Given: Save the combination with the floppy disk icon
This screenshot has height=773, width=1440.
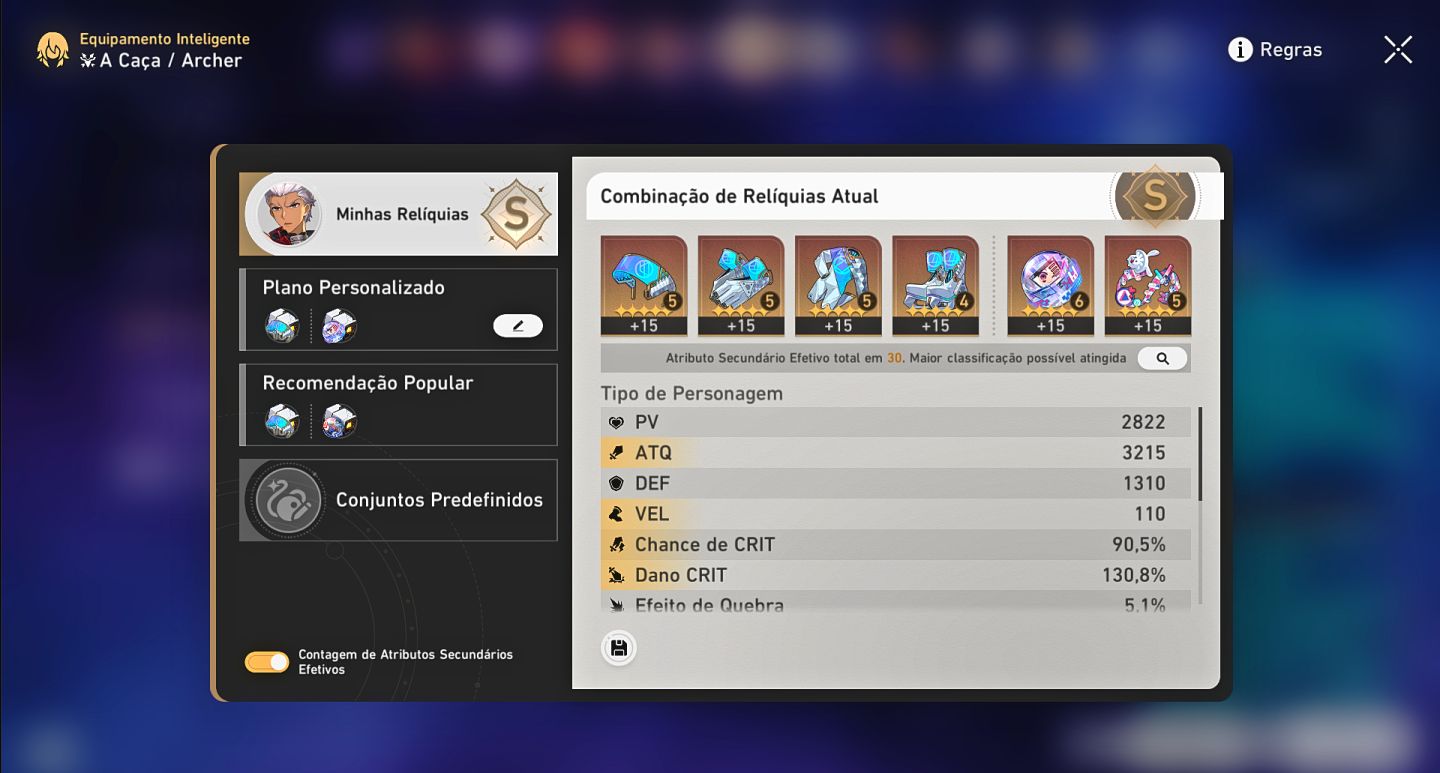Looking at the screenshot, I should [x=619, y=648].
